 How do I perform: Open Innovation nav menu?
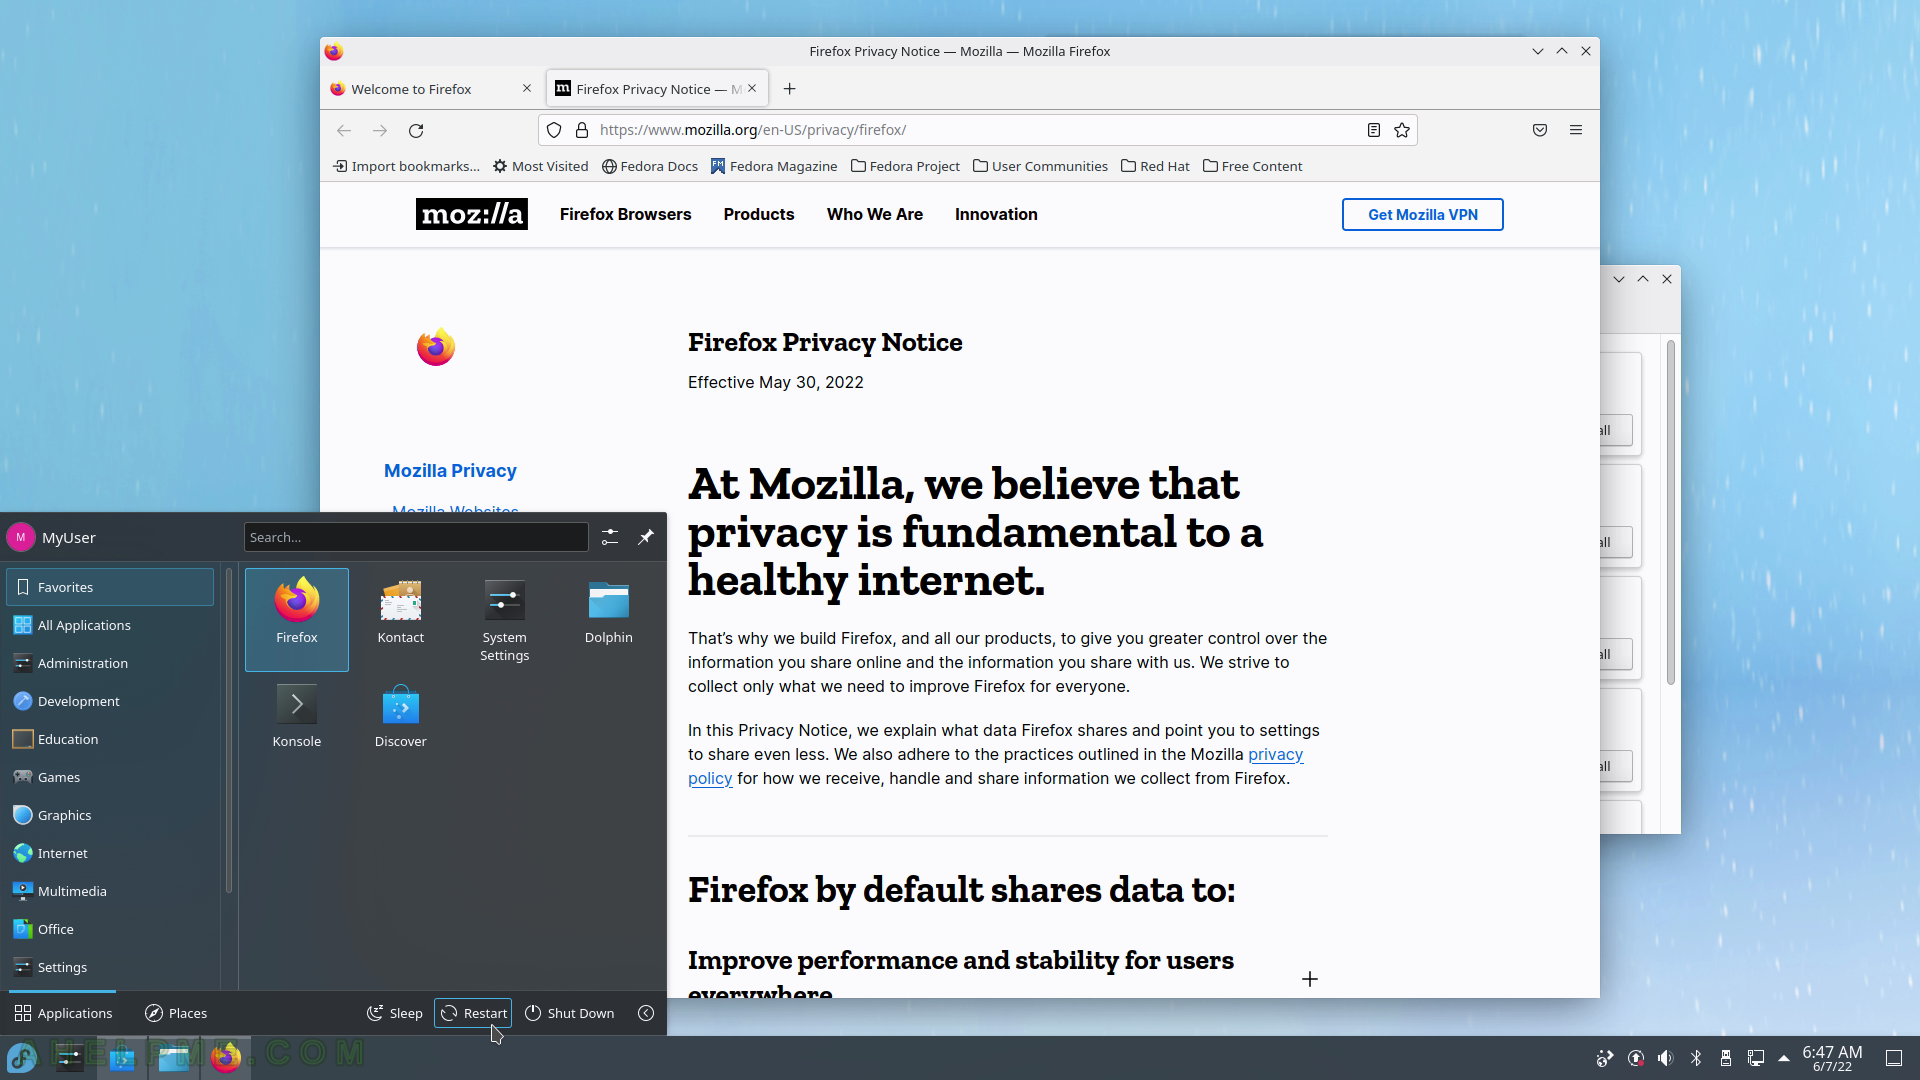(x=996, y=214)
